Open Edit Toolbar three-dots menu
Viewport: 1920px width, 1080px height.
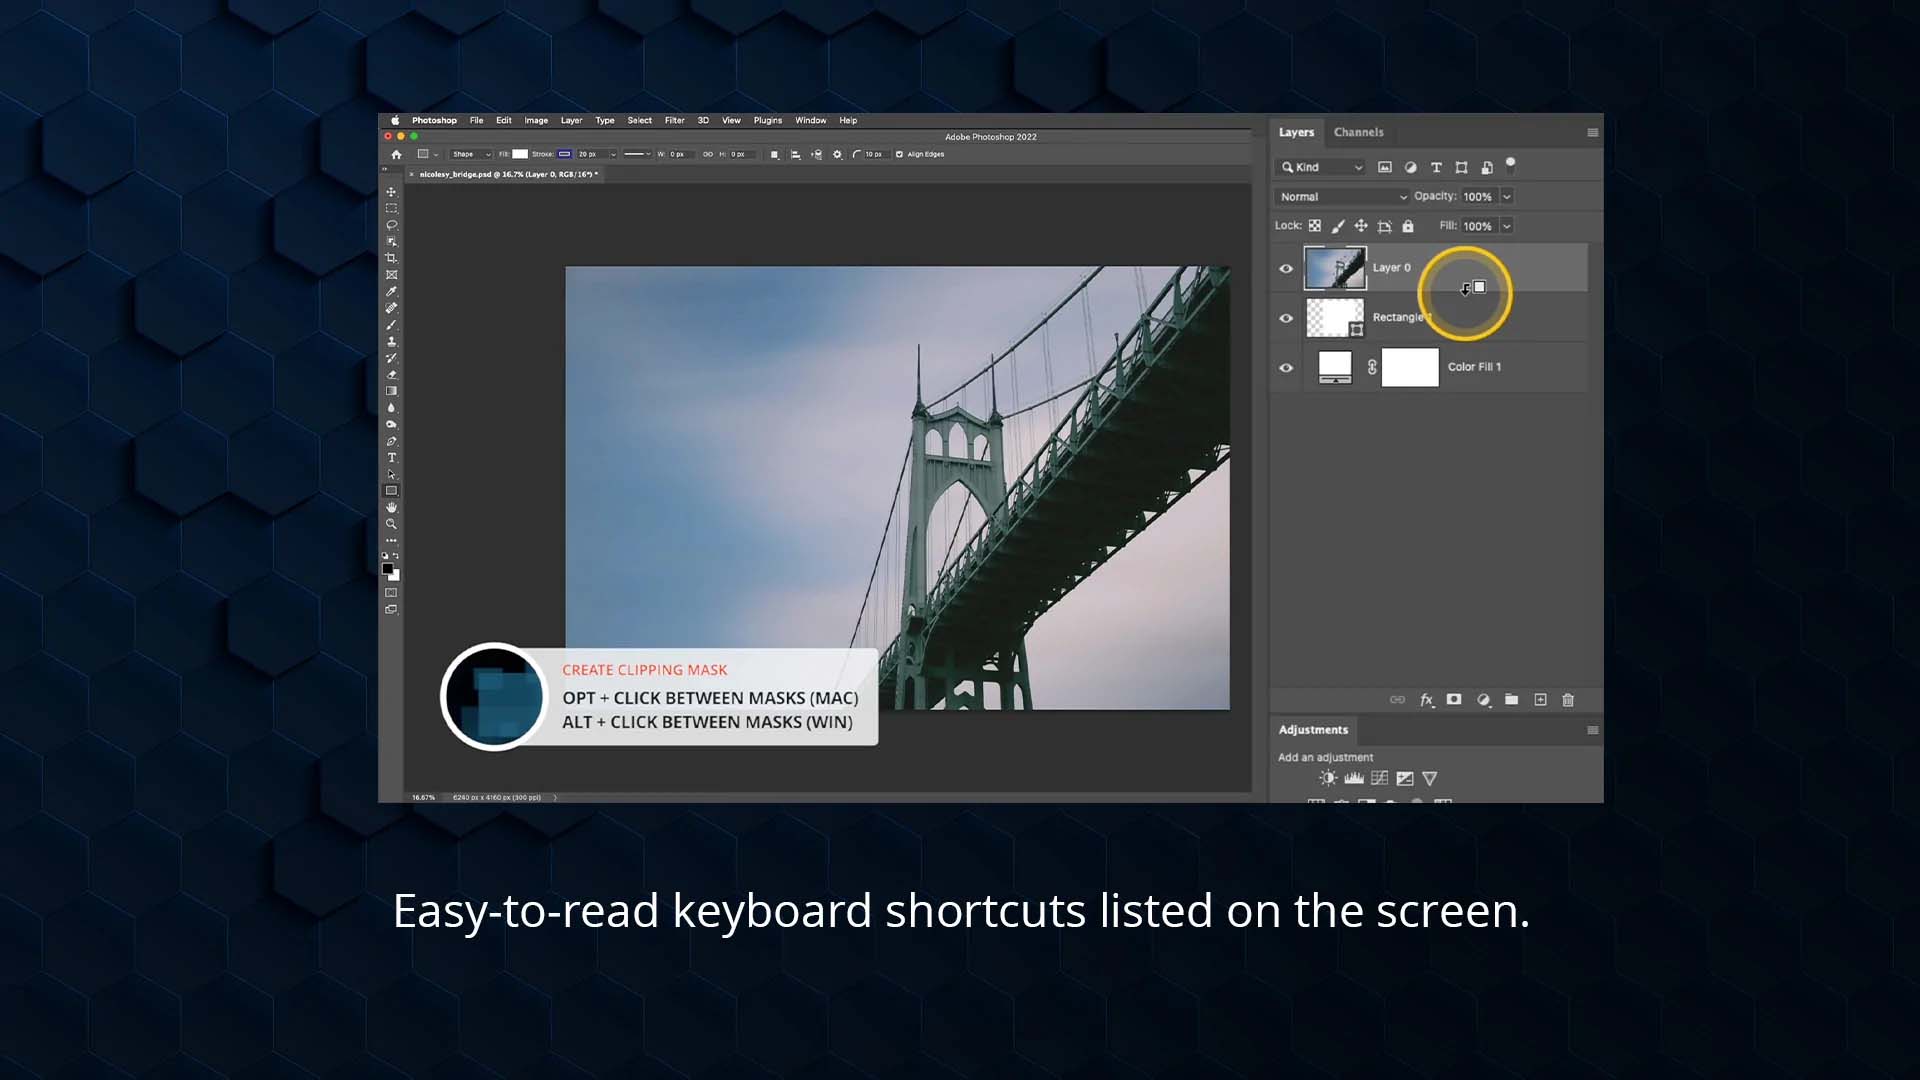coord(391,540)
